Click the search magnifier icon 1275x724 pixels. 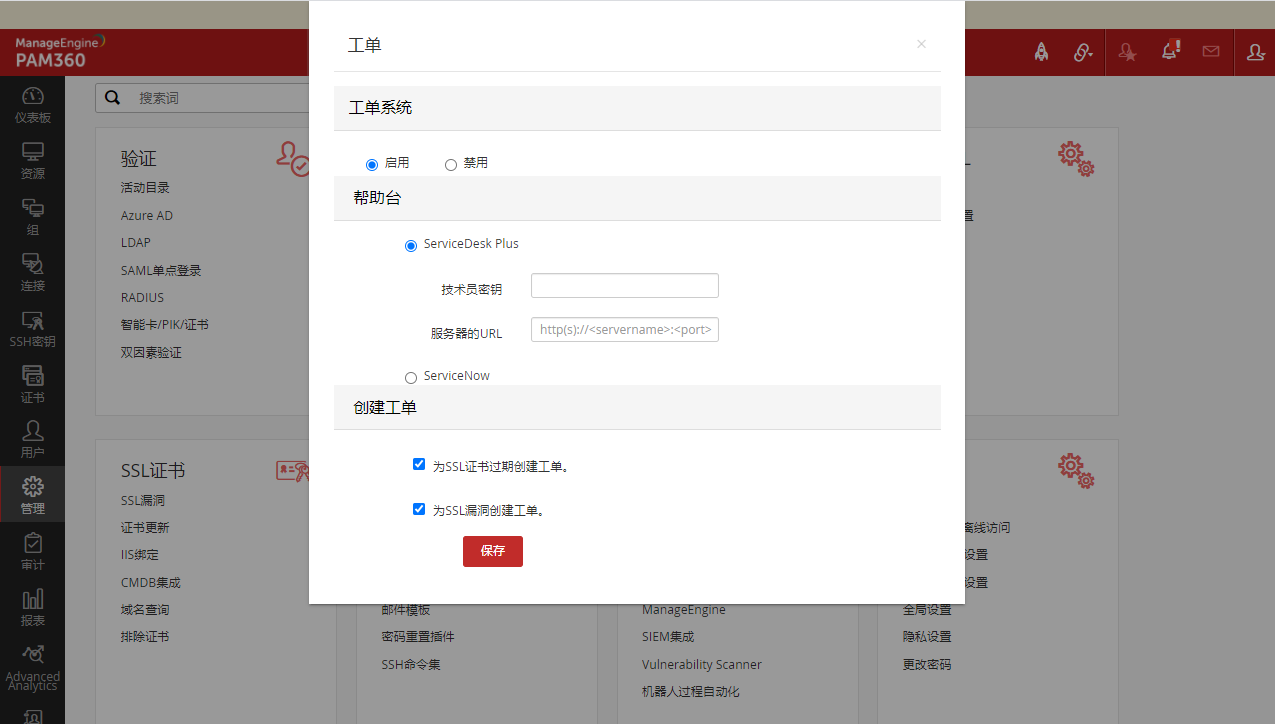click(x=113, y=98)
